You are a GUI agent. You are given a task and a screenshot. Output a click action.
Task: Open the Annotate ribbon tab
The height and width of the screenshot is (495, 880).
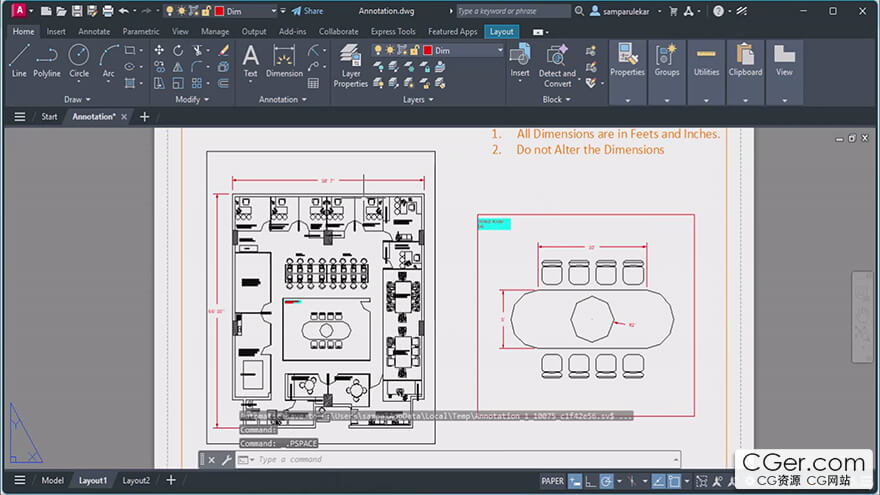[94, 31]
